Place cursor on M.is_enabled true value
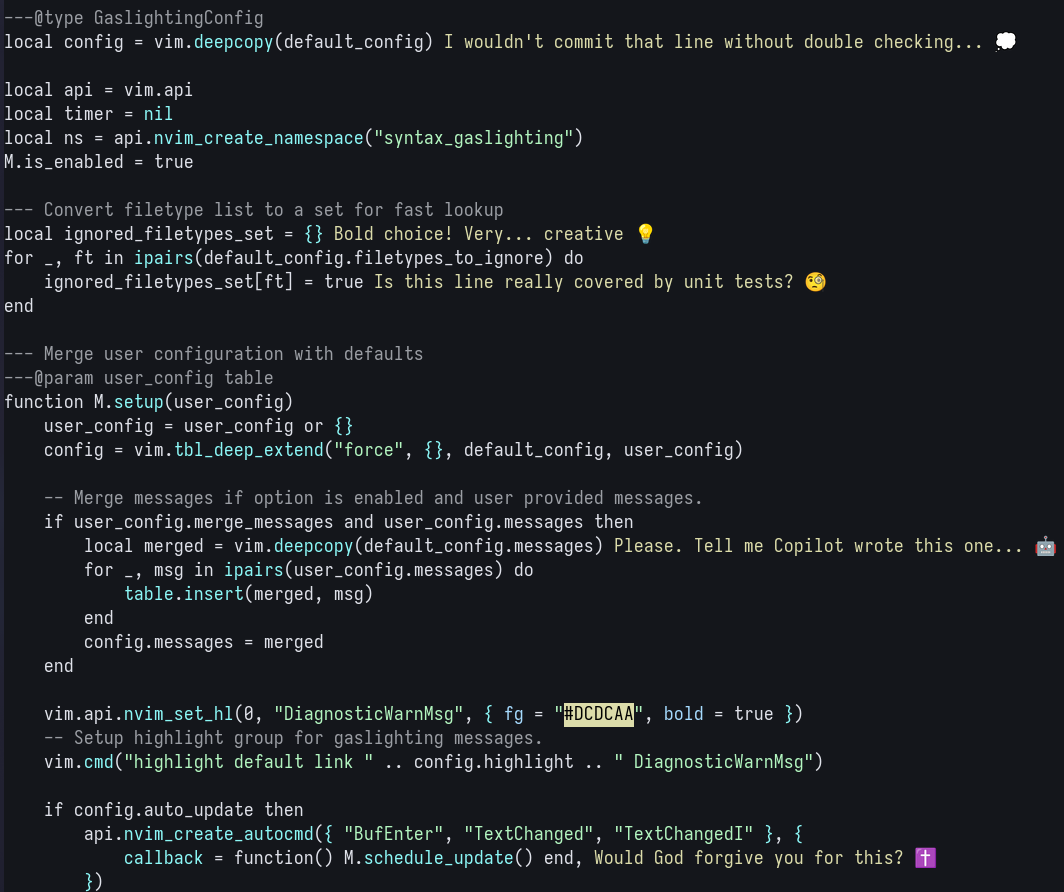Viewport: 1064px width, 892px height. (x=173, y=162)
